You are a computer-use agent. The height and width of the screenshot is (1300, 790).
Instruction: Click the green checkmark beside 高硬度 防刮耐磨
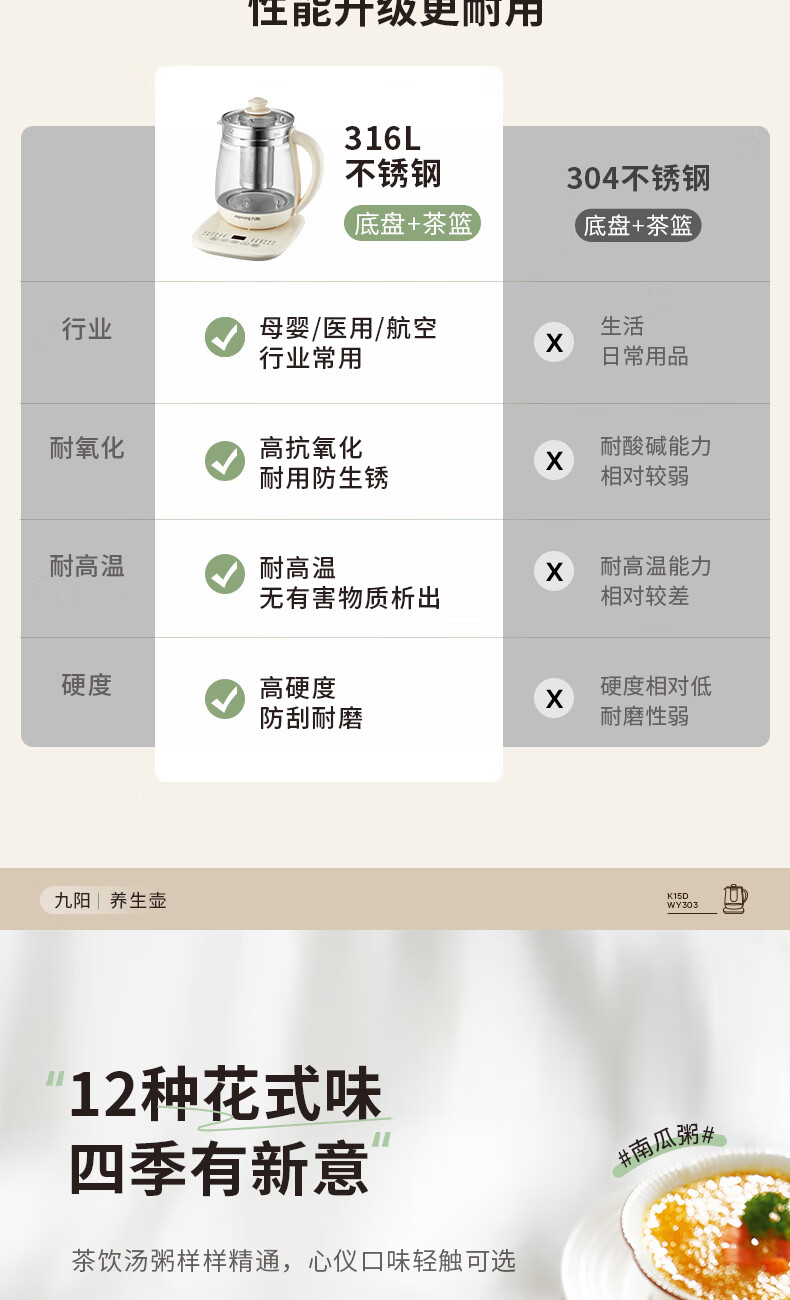pos(225,699)
